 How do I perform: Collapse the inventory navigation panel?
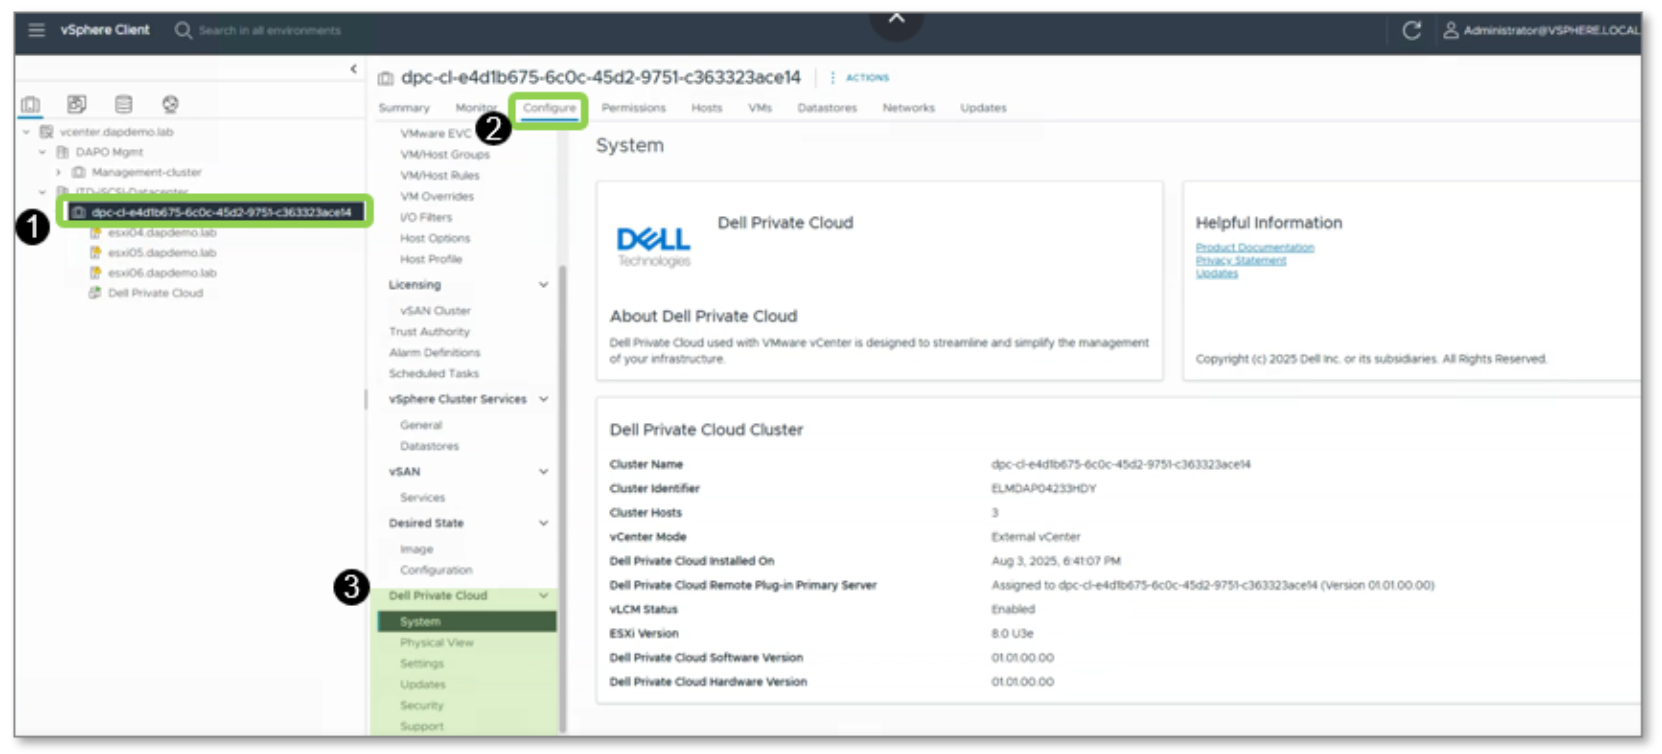coord(353,69)
